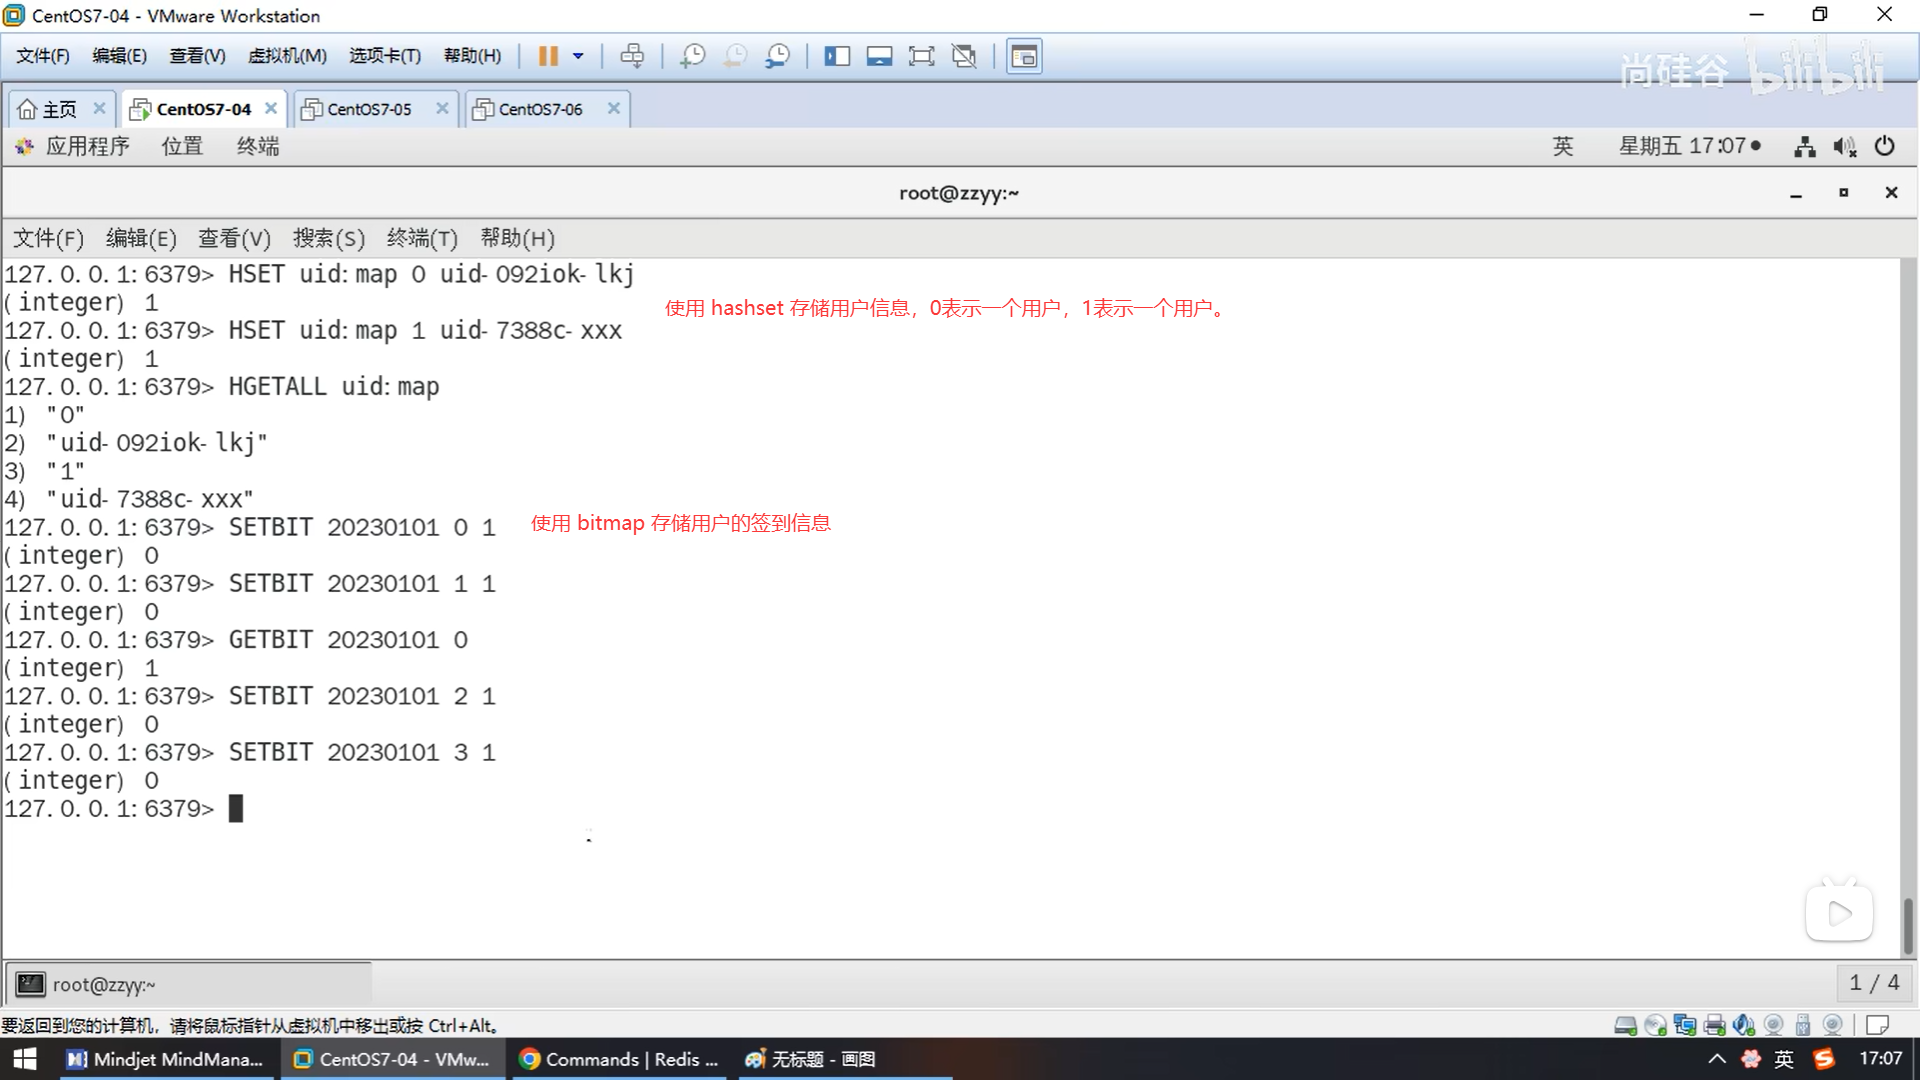This screenshot has width=1920, height=1080.
Task: Click root@zzyy:~ taskbar window button
Action: click(104, 985)
